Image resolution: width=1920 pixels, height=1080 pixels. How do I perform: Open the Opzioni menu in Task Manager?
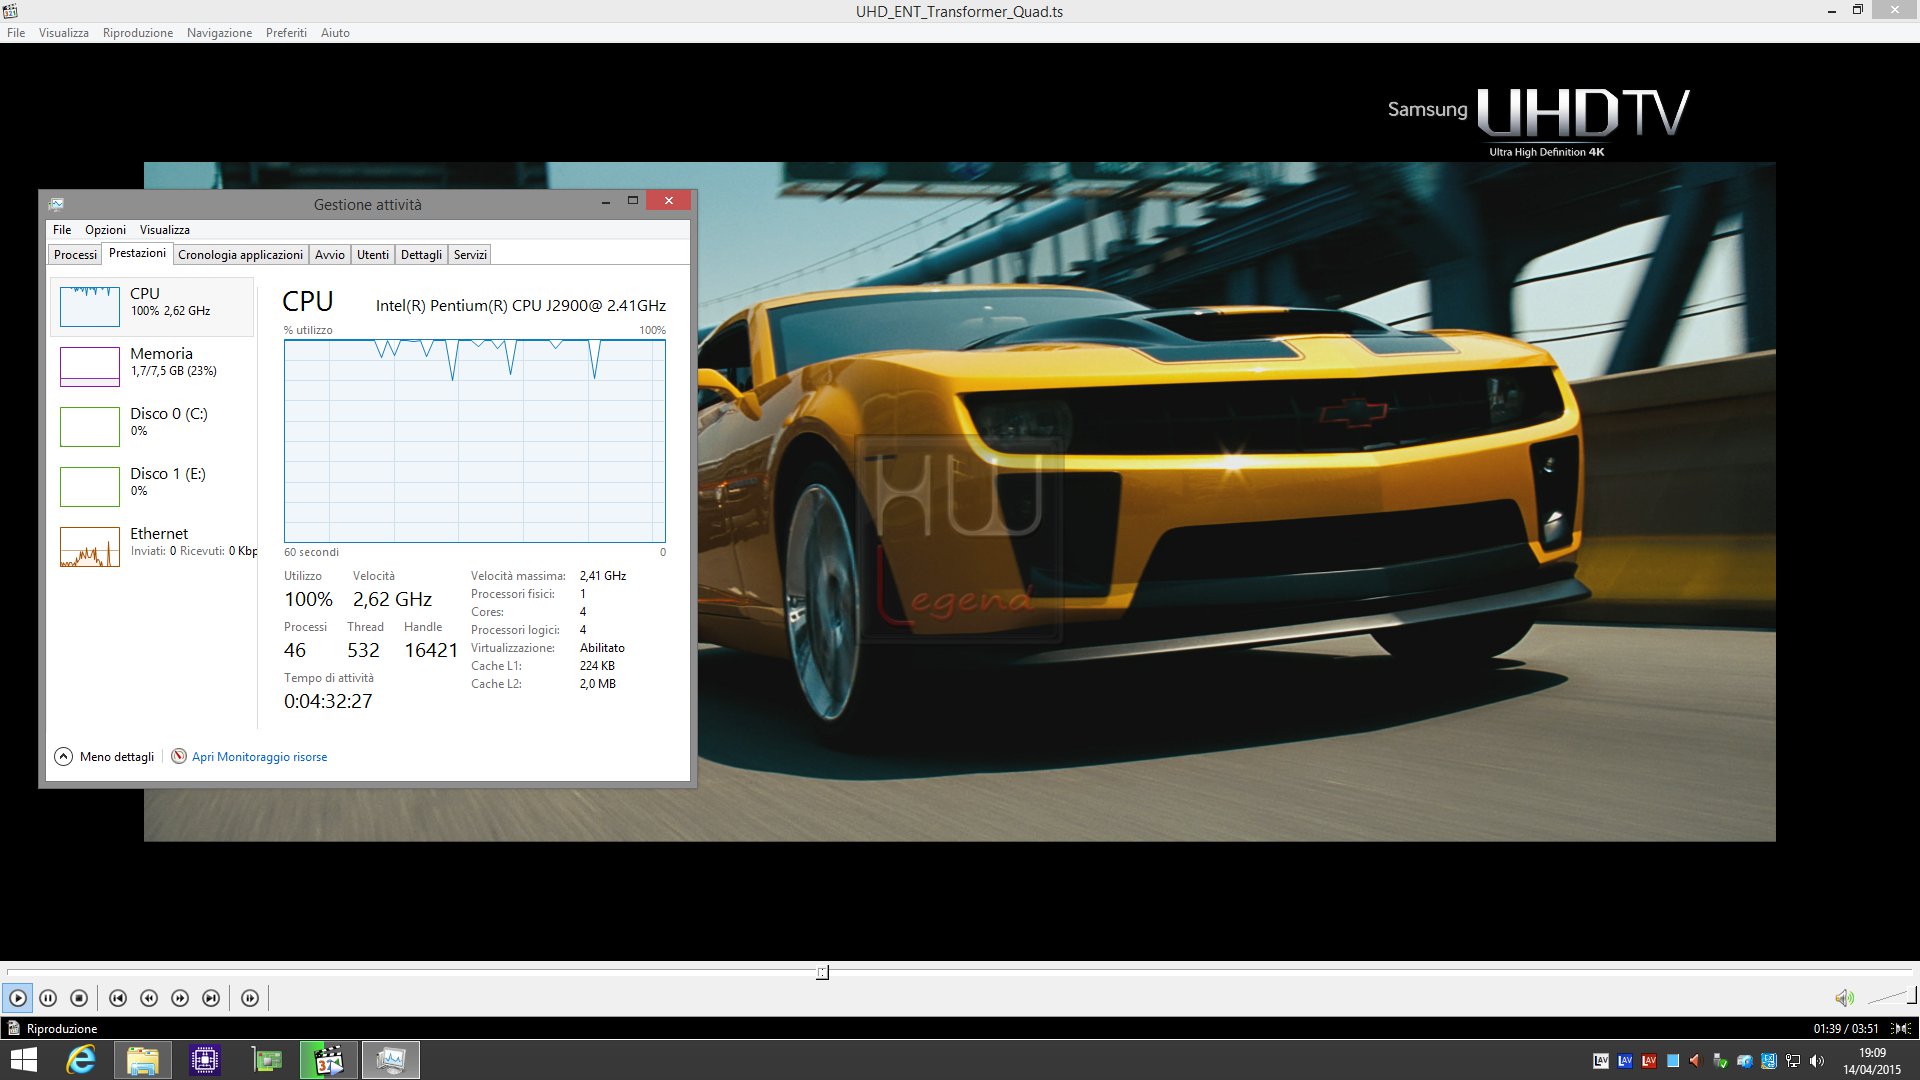click(x=105, y=230)
